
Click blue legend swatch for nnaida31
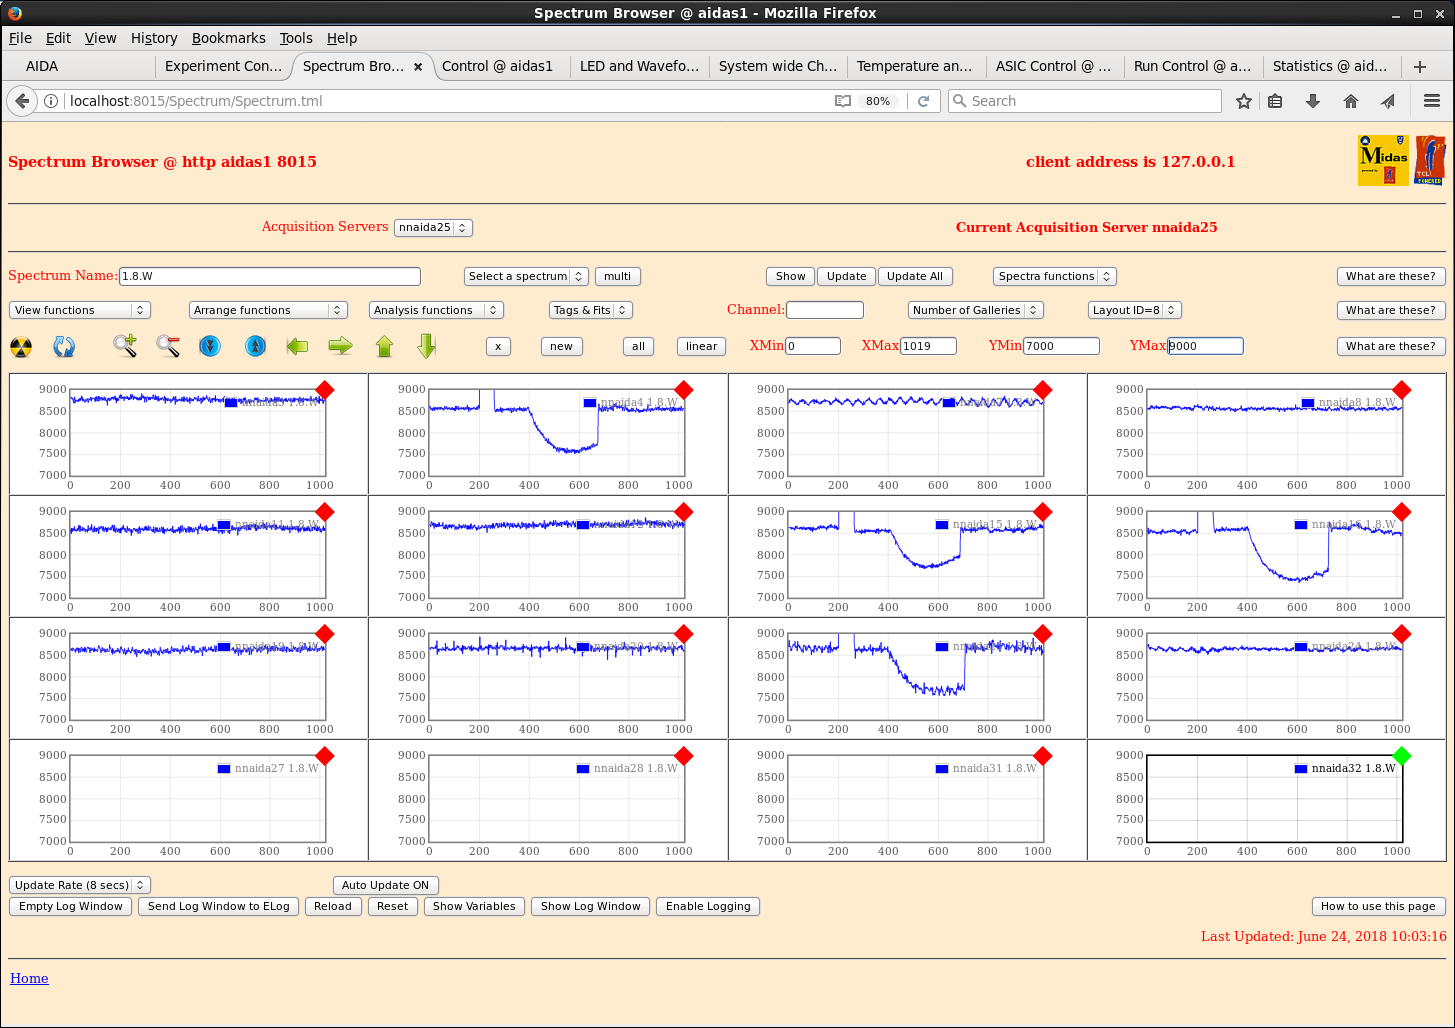click(941, 769)
